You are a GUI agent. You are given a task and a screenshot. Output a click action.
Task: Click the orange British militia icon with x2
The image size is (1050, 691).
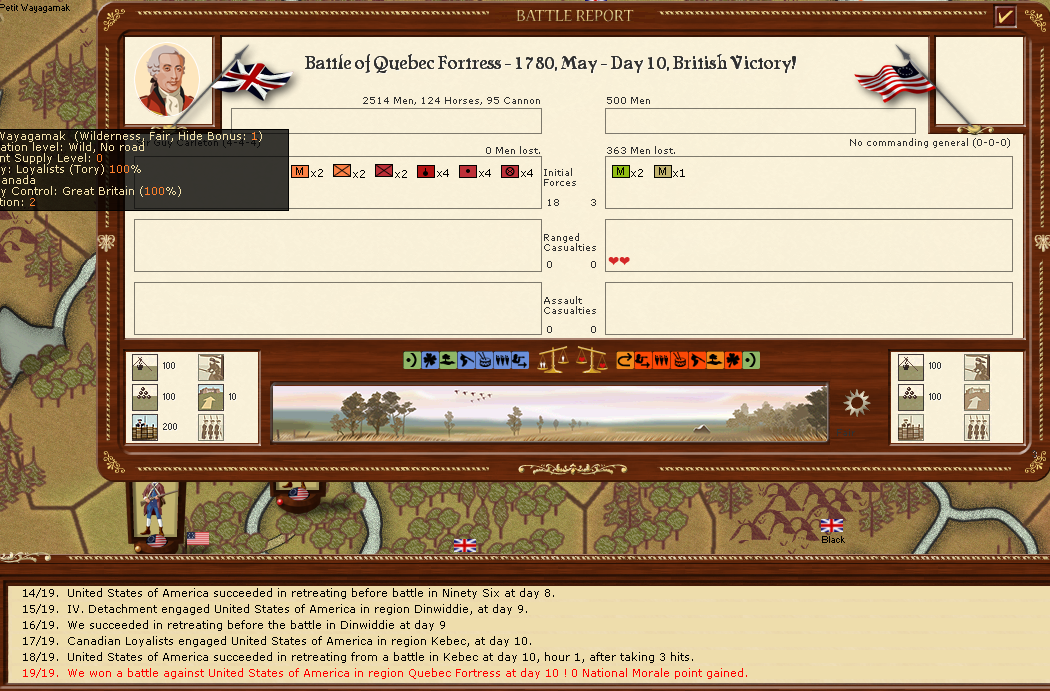point(300,172)
